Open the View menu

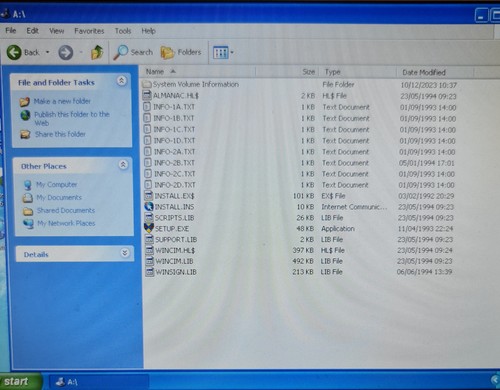point(56,31)
